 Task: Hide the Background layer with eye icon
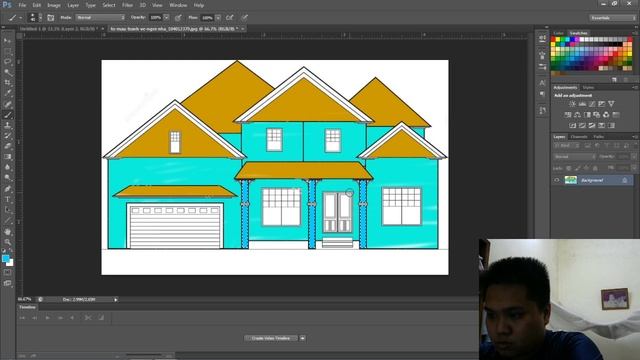coord(557,180)
